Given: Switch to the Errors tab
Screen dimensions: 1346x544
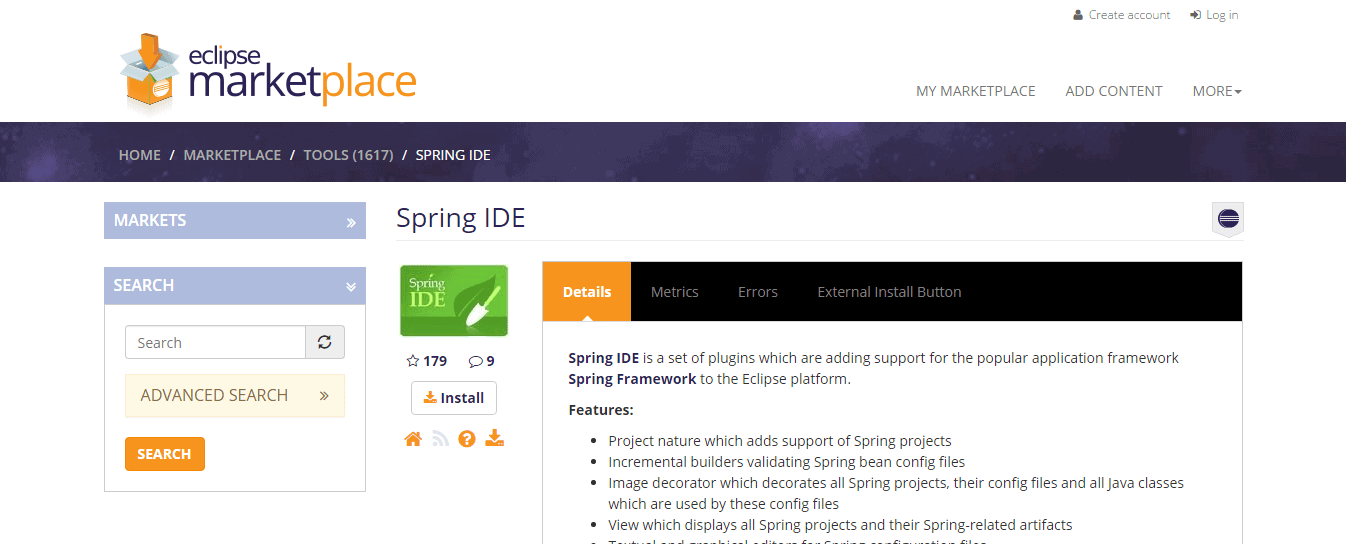Looking at the screenshot, I should tap(758, 292).
